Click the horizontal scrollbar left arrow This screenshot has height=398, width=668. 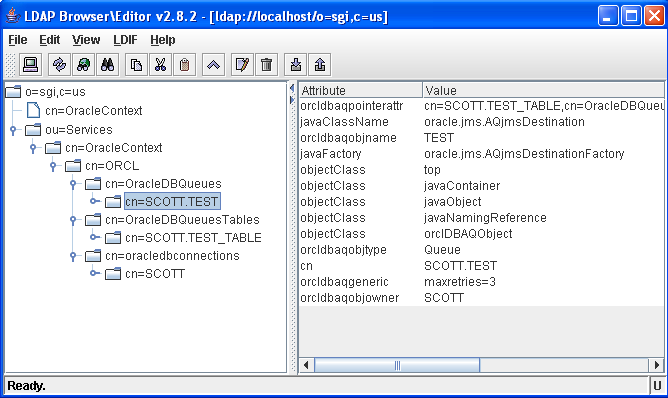(306, 365)
